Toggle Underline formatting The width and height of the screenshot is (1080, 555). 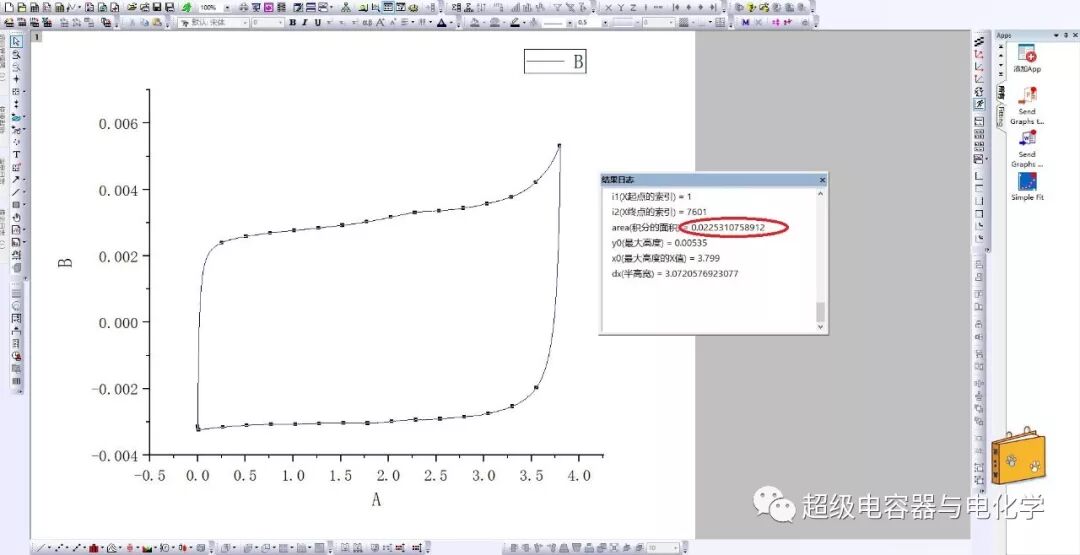pyautogui.click(x=318, y=23)
